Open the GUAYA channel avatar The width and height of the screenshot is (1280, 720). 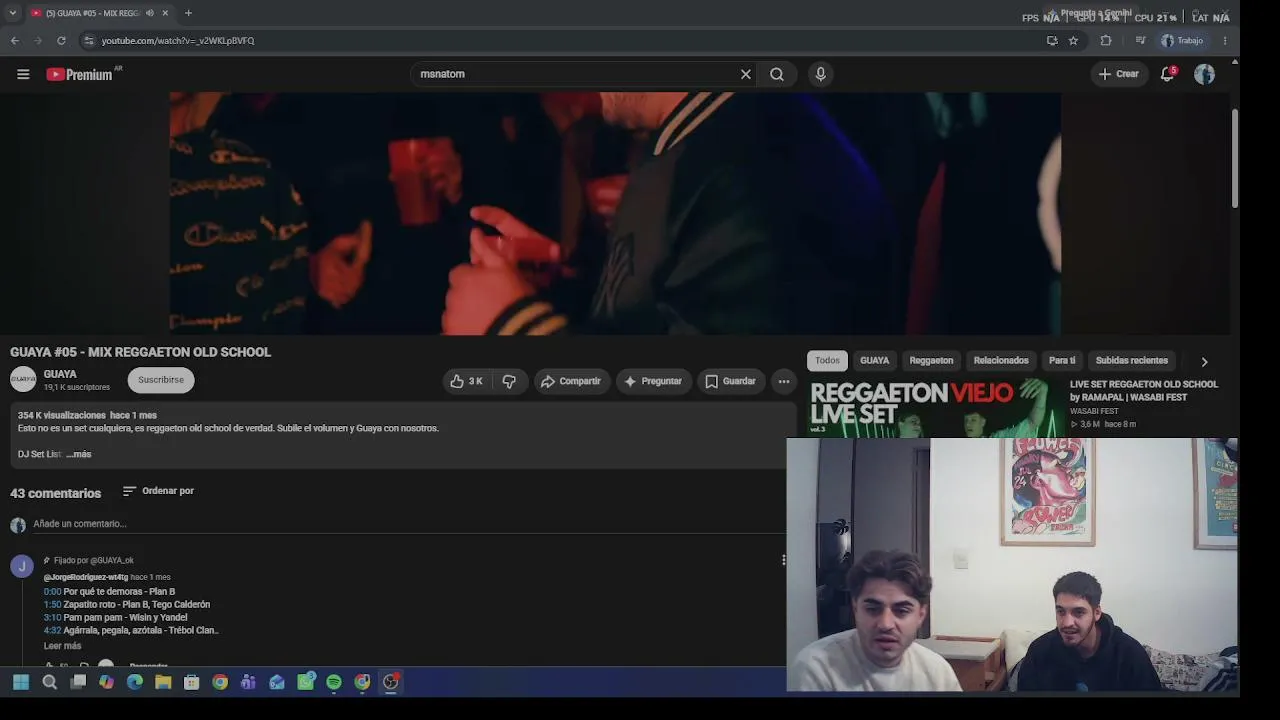click(23, 379)
